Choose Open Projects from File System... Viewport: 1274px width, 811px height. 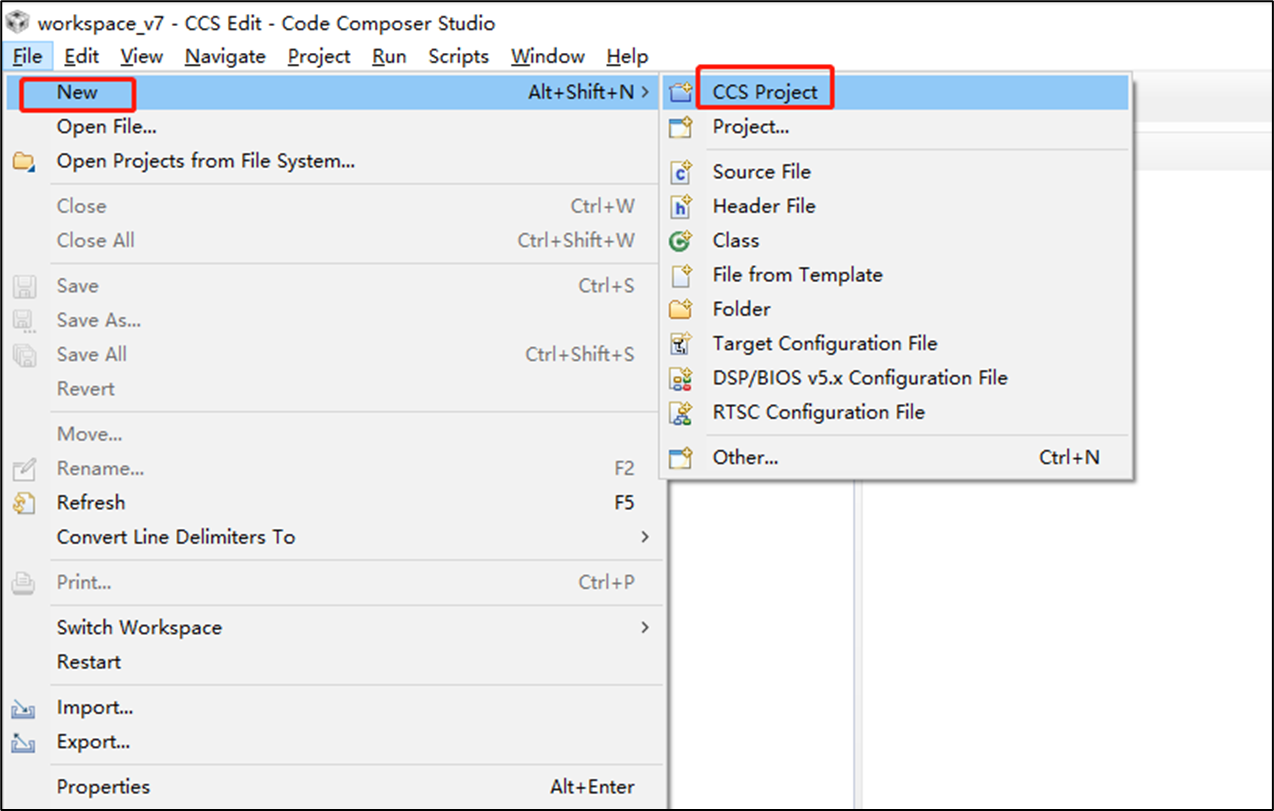click(x=334, y=160)
